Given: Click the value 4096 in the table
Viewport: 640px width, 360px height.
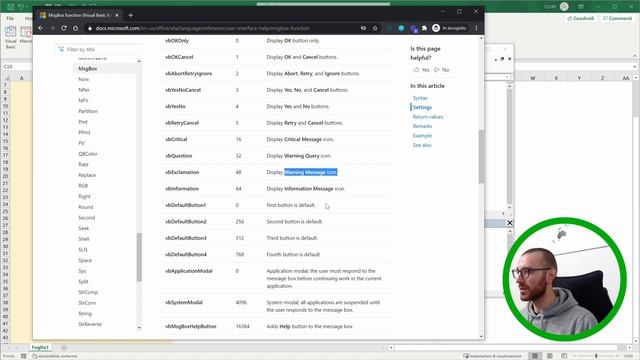Looking at the screenshot, I should pyautogui.click(x=241, y=302).
